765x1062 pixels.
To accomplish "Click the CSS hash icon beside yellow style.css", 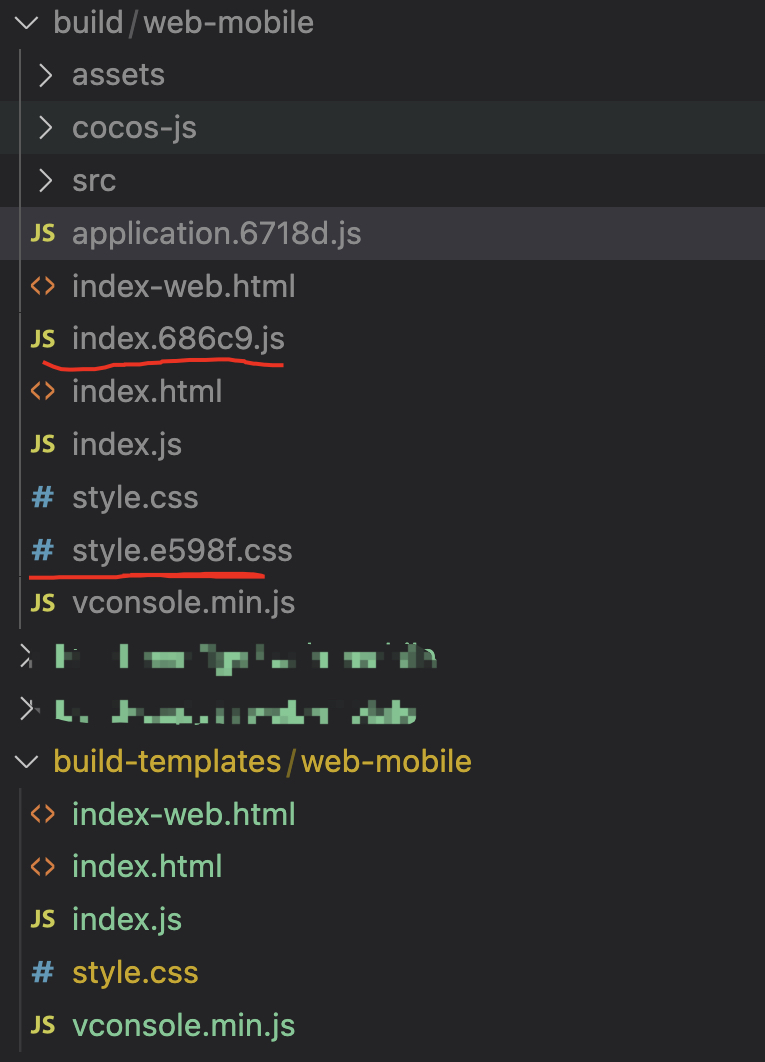I will pyautogui.click(x=42, y=972).
